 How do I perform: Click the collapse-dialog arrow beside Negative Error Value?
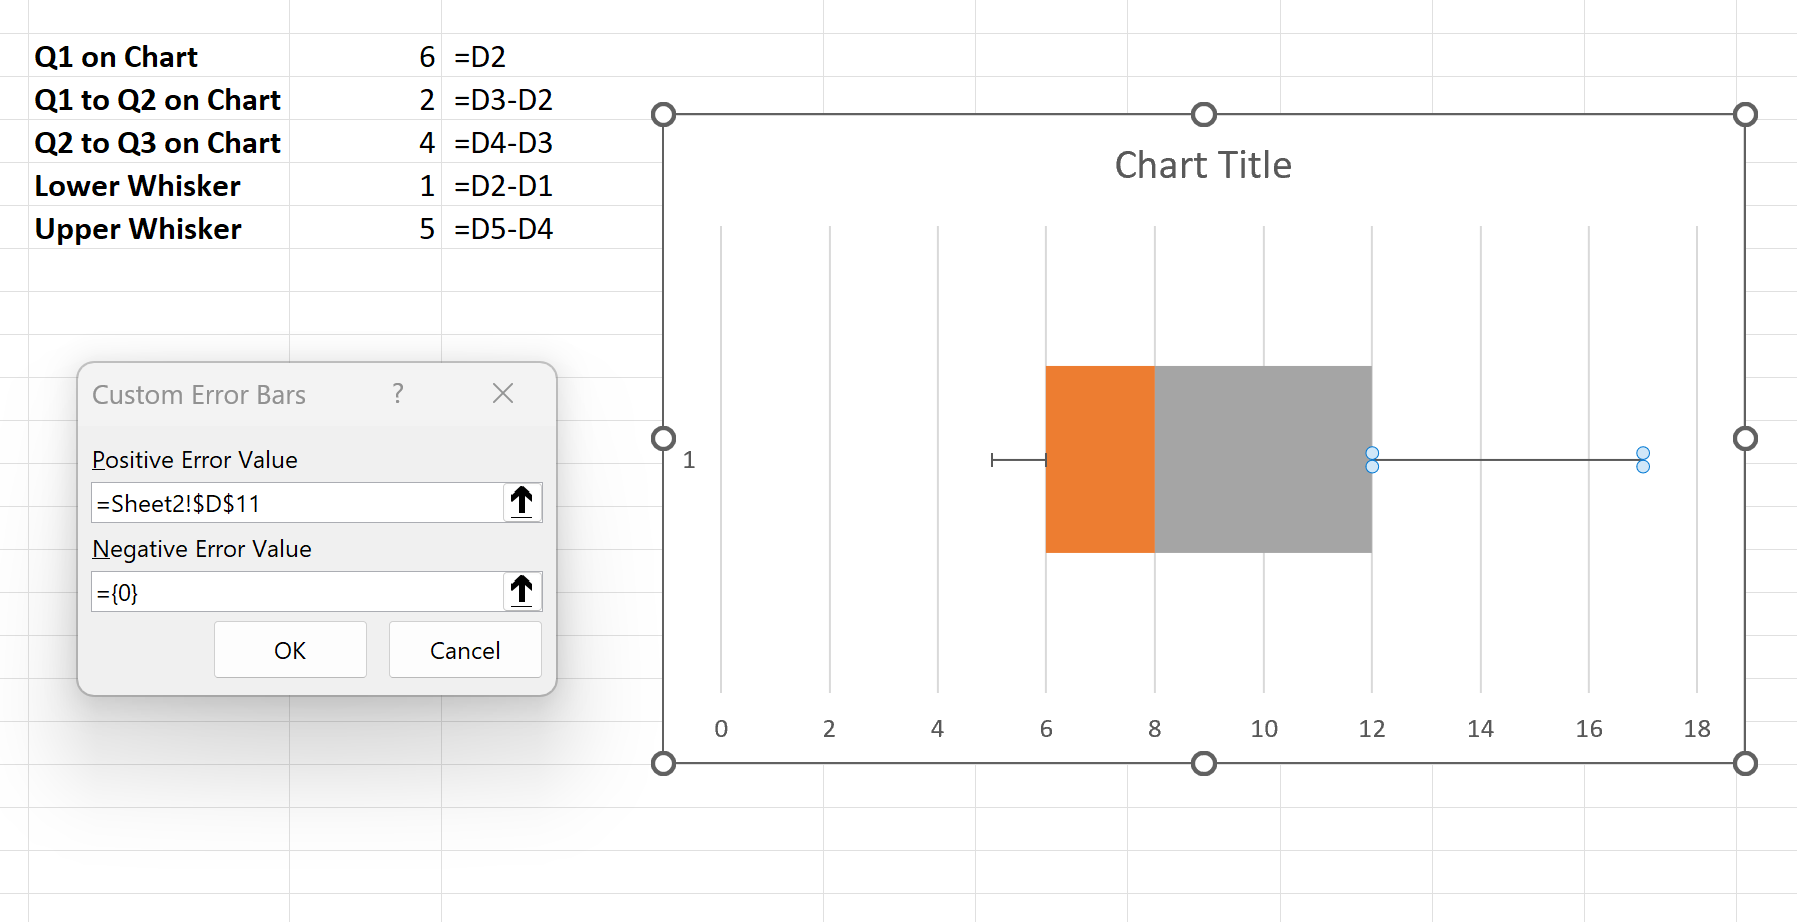[521, 591]
